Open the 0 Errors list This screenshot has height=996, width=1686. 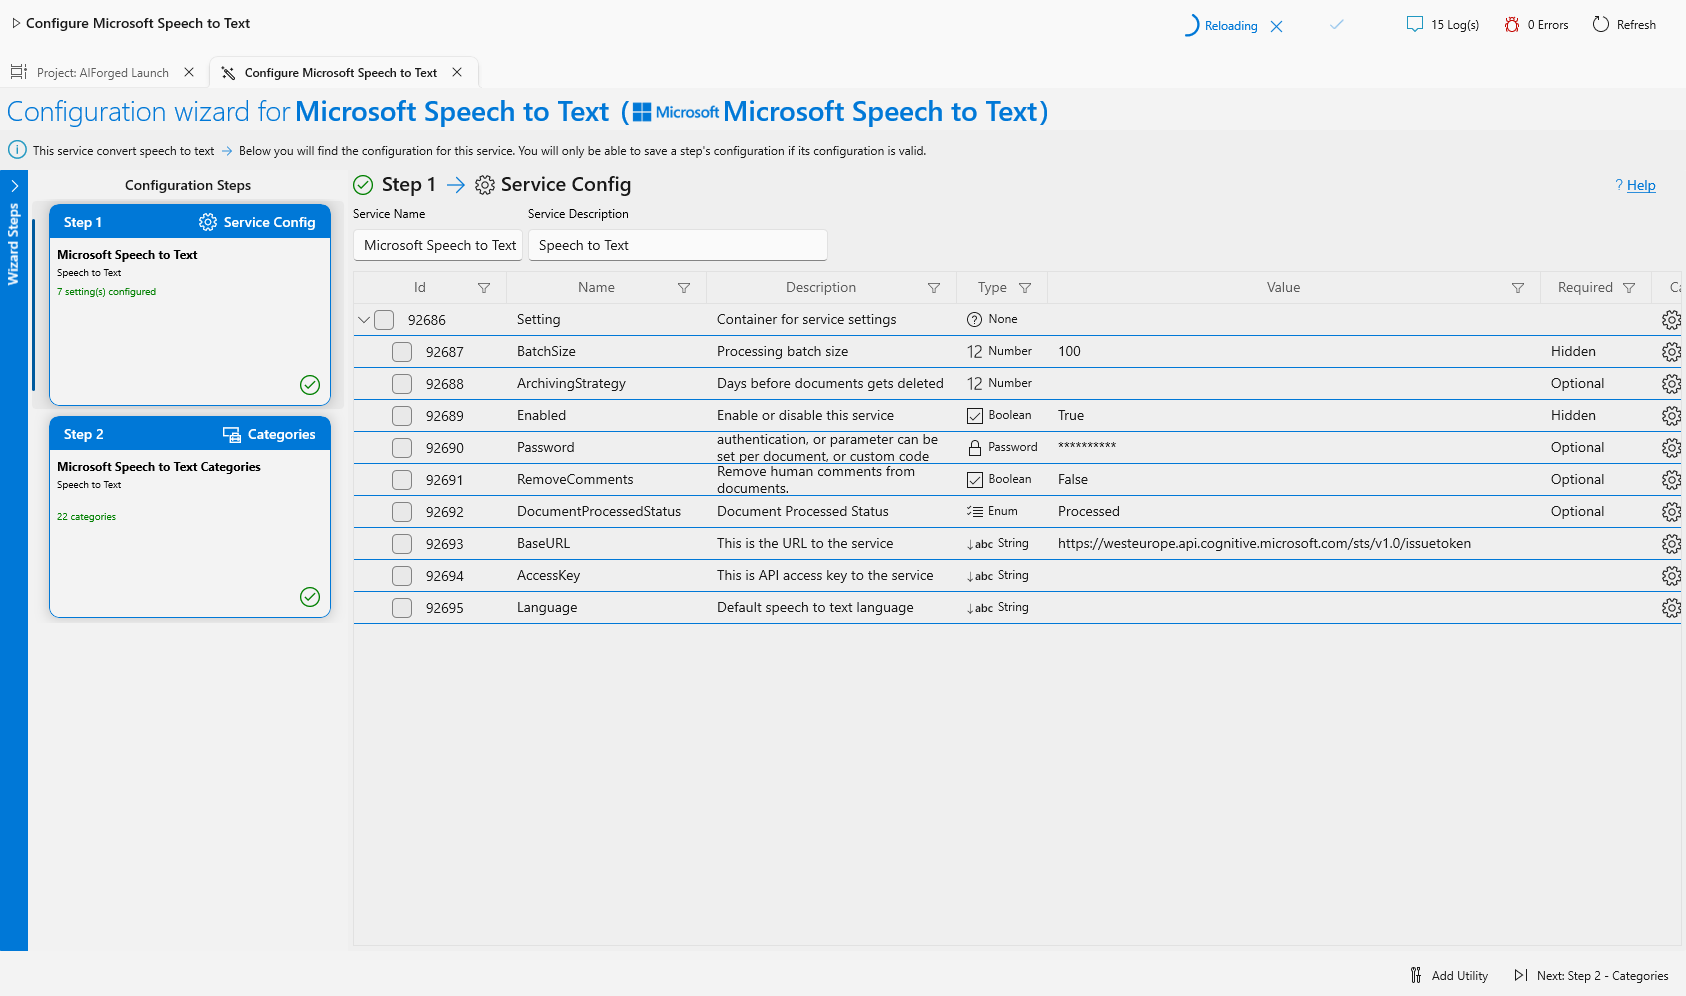1537,25
